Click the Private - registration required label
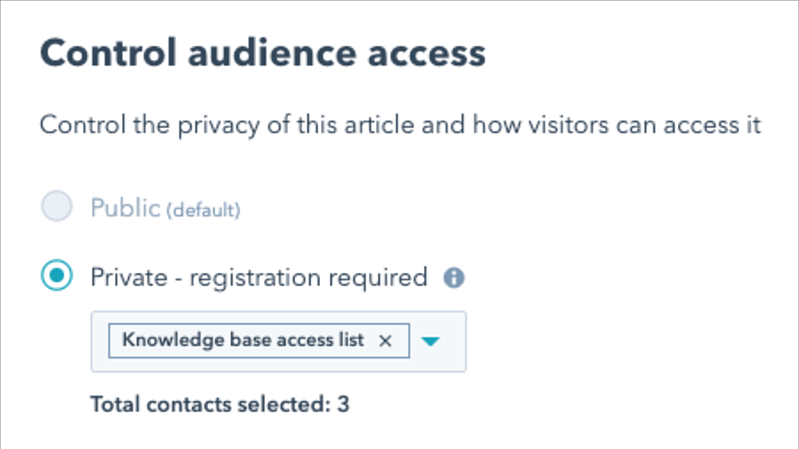 point(259,278)
